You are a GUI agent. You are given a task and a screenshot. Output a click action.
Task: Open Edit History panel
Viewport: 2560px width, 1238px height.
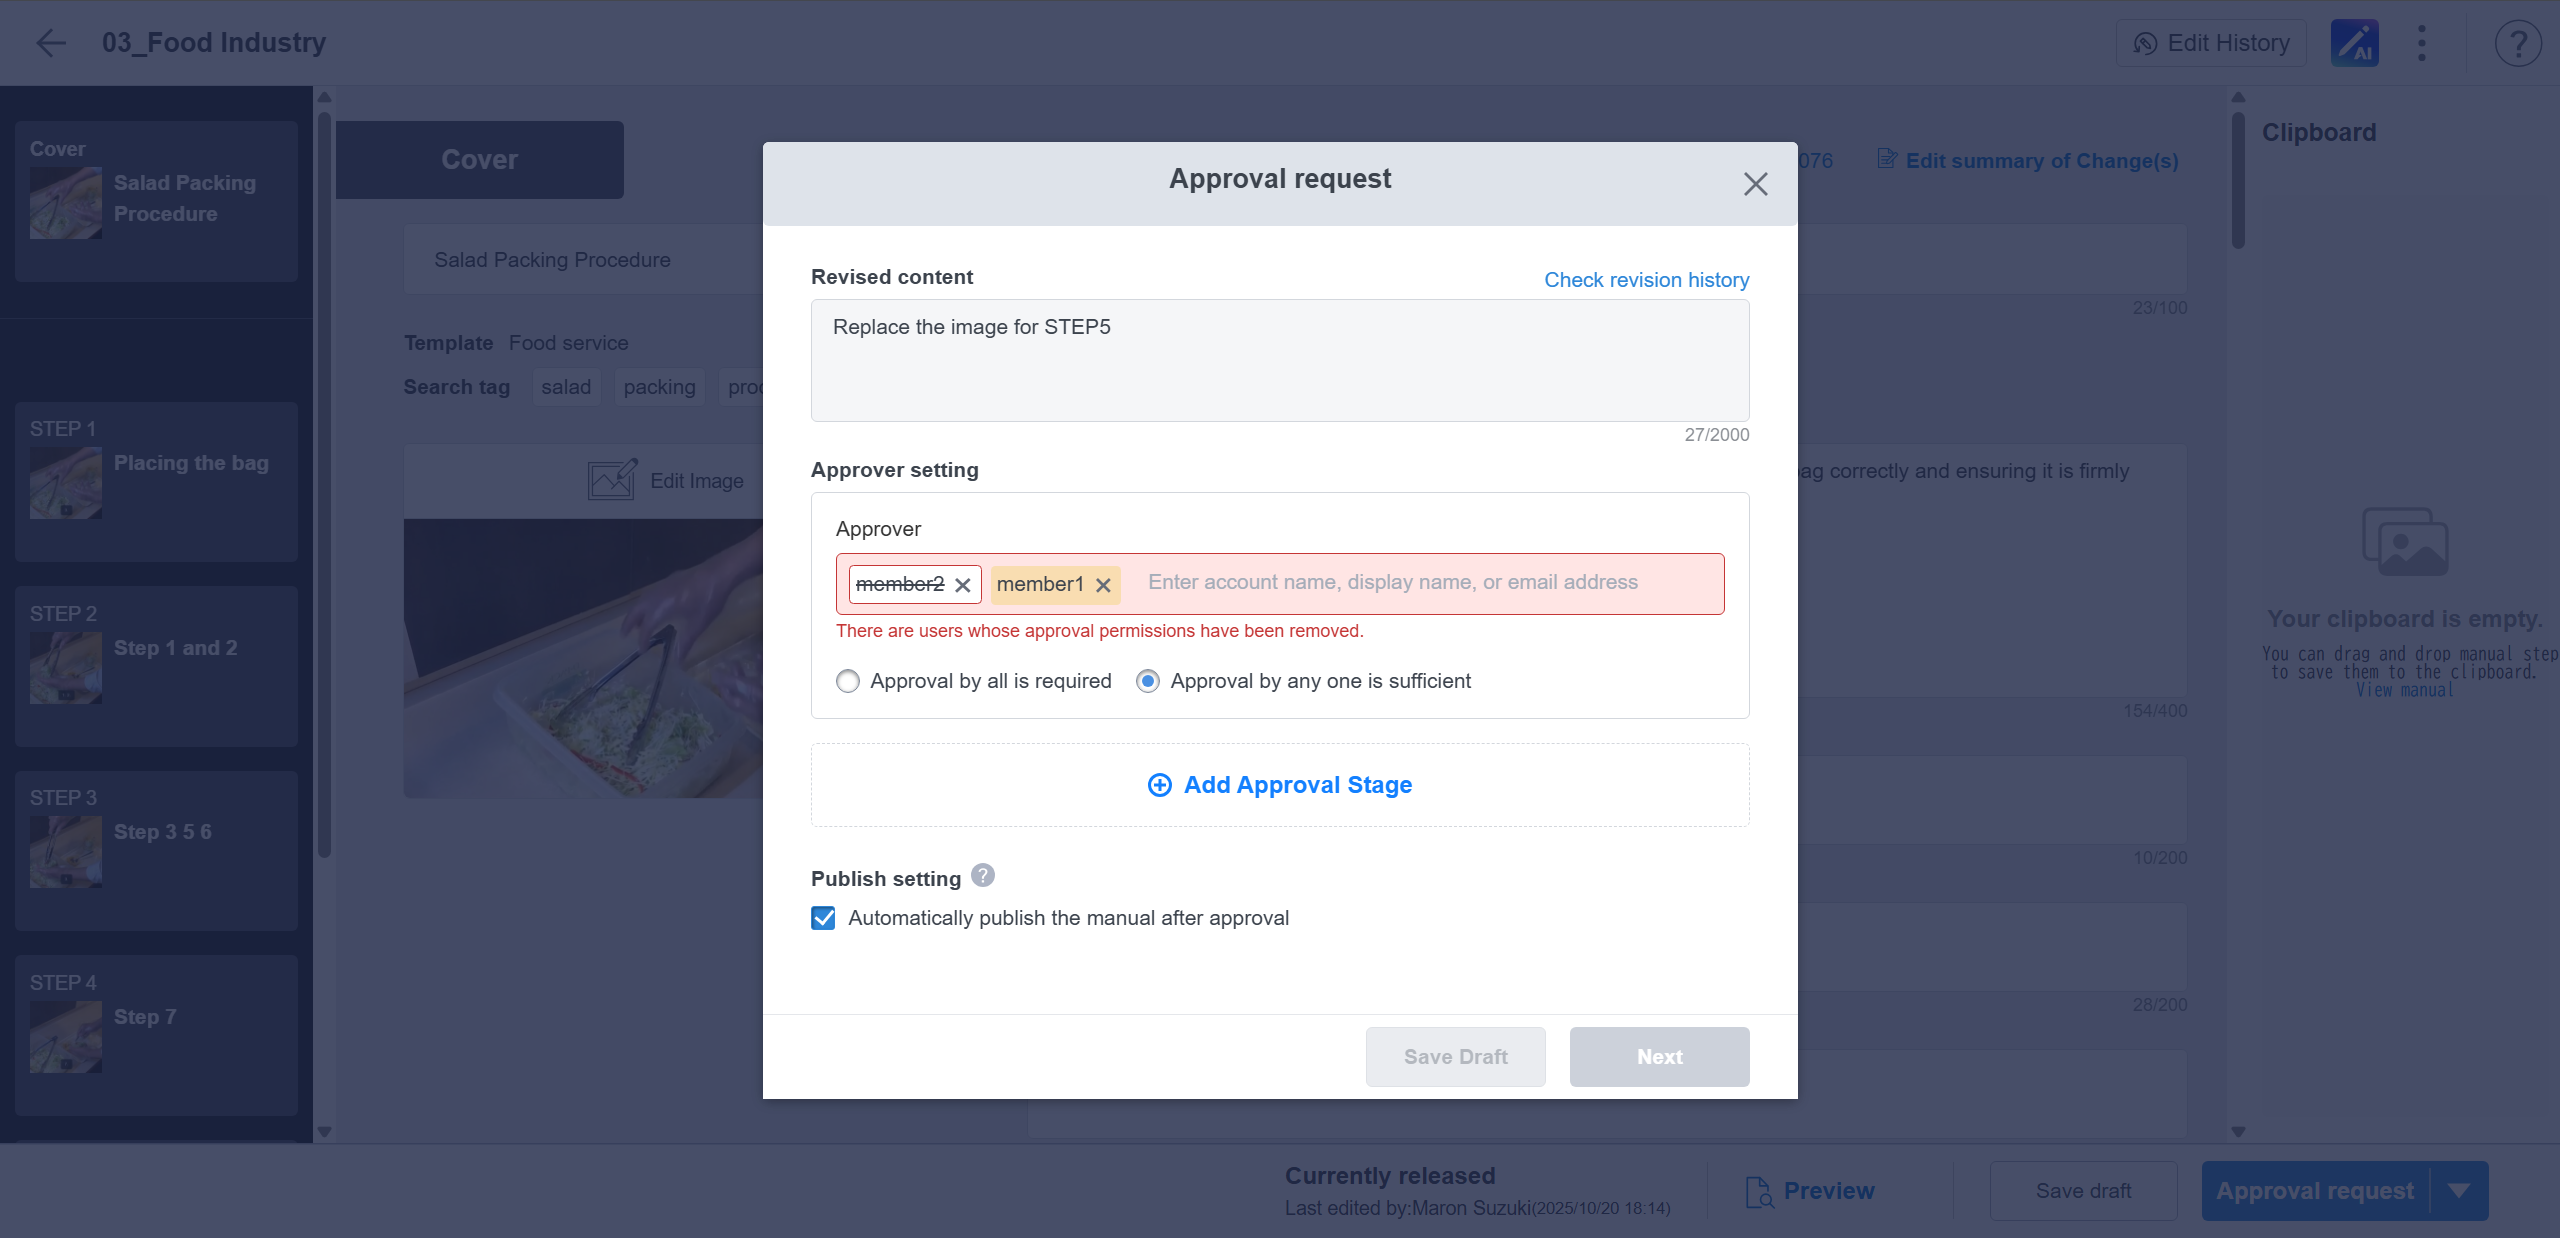coord(2211,43)
